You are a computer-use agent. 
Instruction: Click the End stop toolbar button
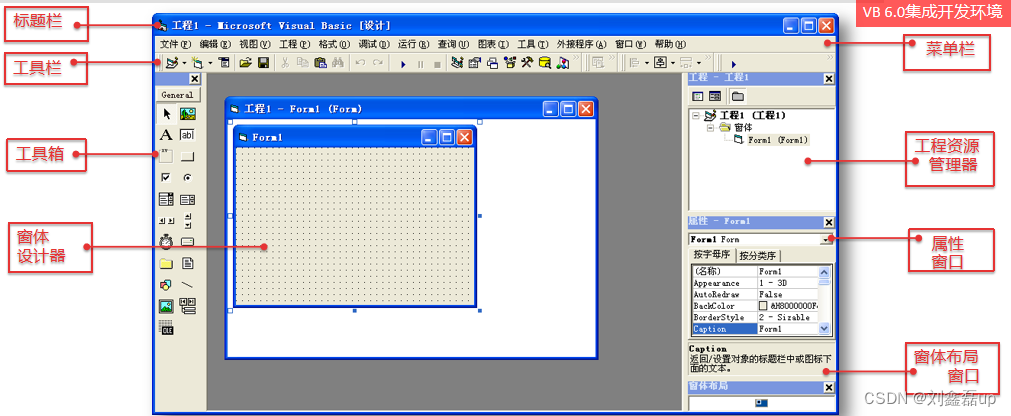[437, 64]
